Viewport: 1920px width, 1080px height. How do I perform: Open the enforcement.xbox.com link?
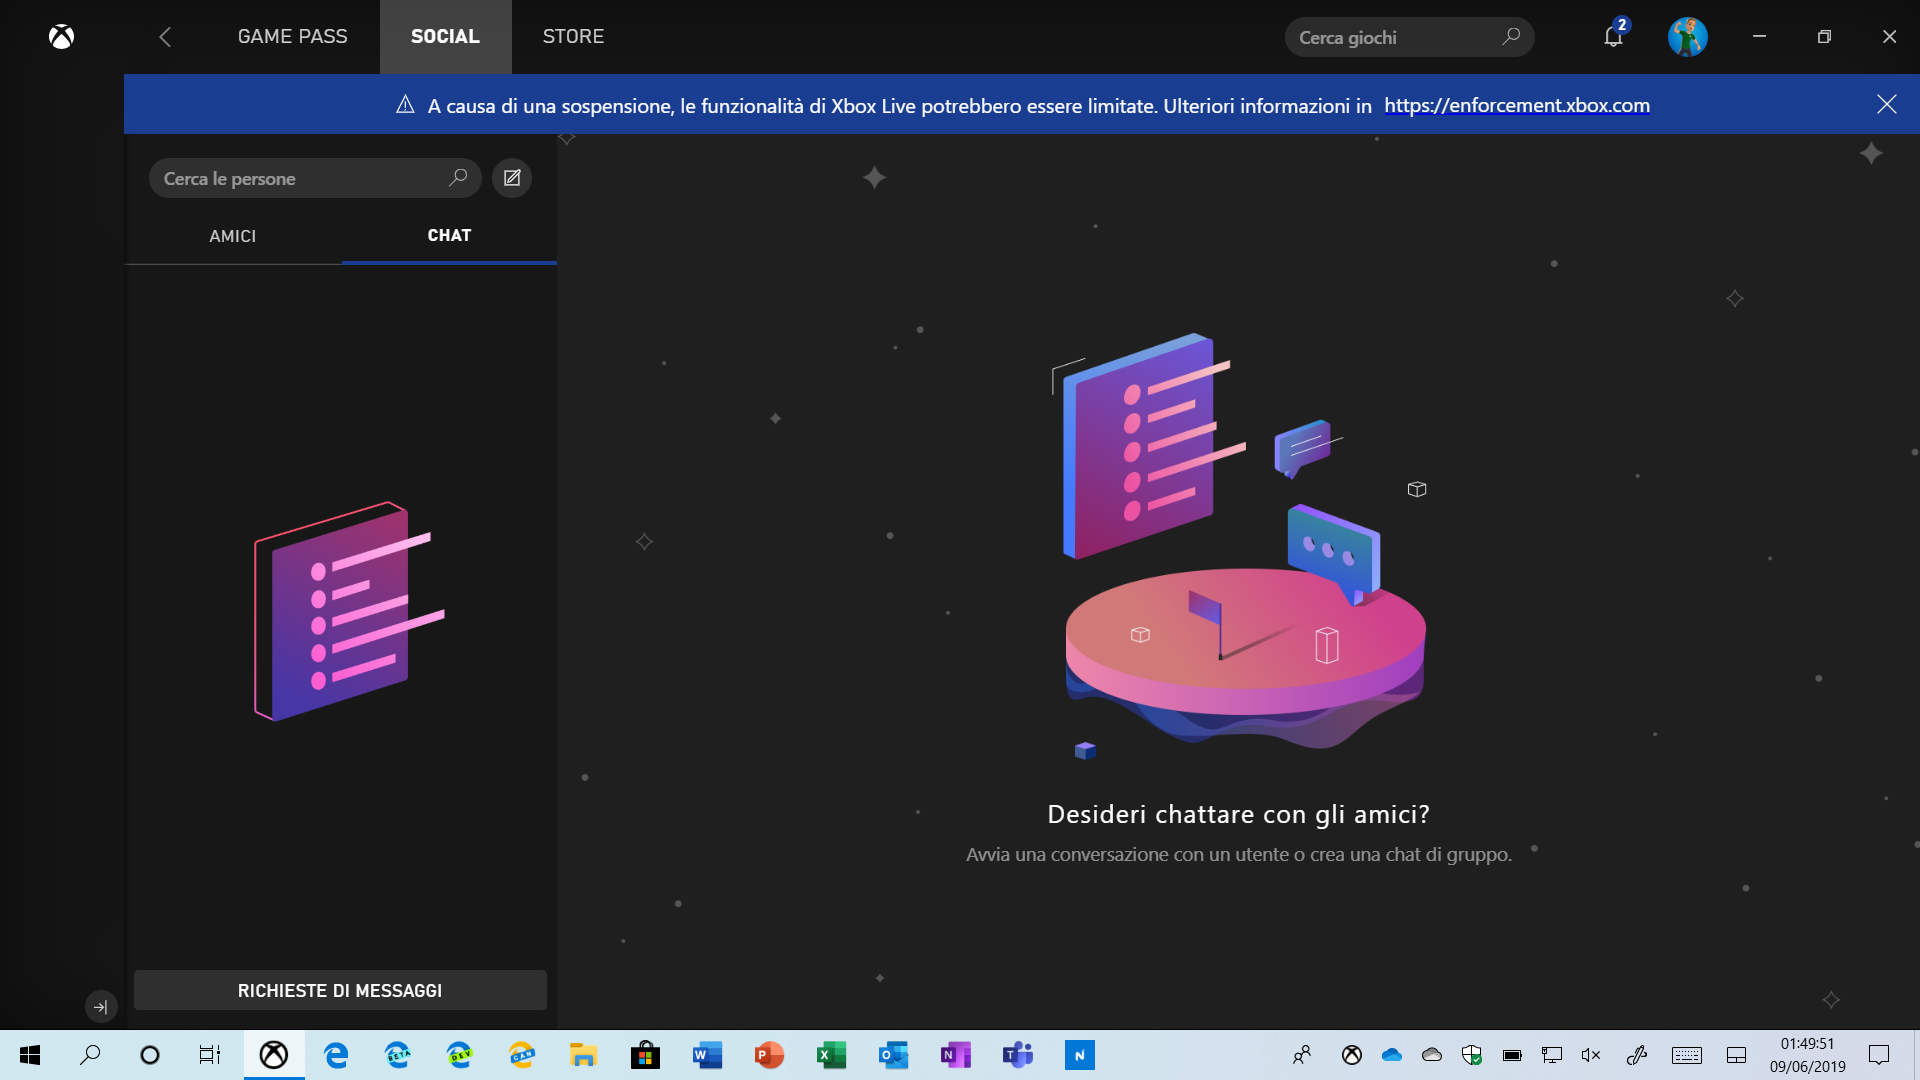[x=1517, y=105]
